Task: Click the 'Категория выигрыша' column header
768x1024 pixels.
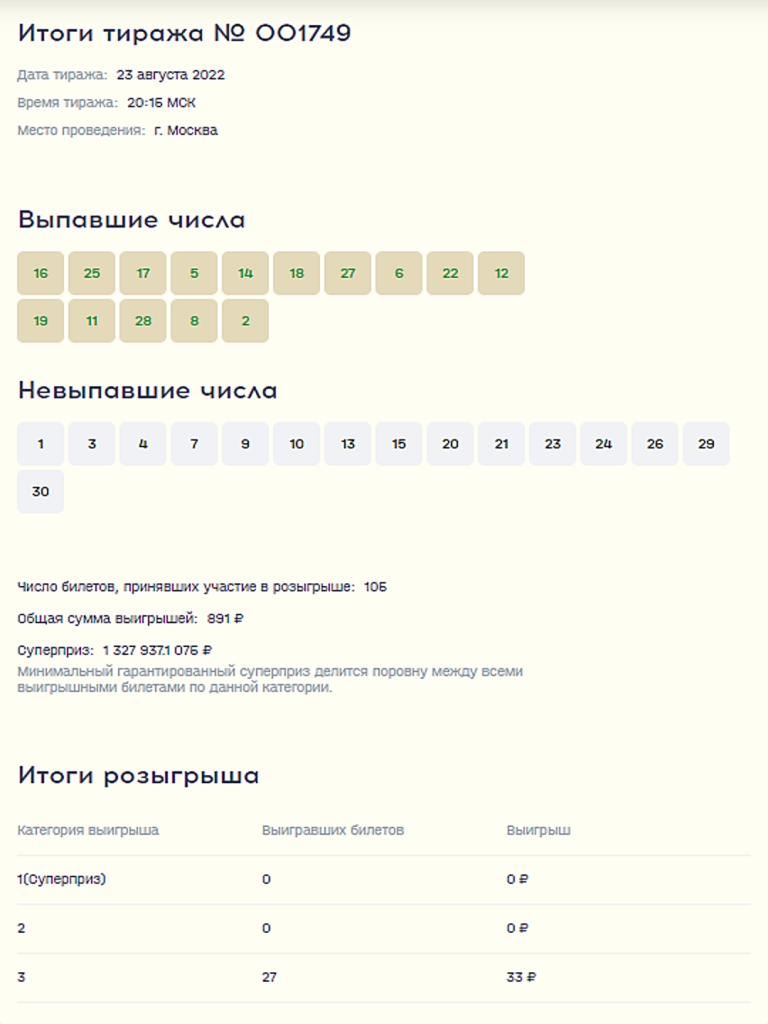Action: click(88, 830)
